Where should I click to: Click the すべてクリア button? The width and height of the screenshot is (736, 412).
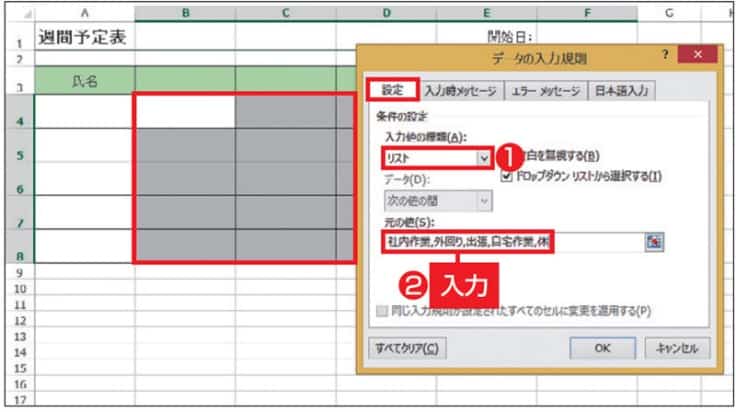pos(406,348)
